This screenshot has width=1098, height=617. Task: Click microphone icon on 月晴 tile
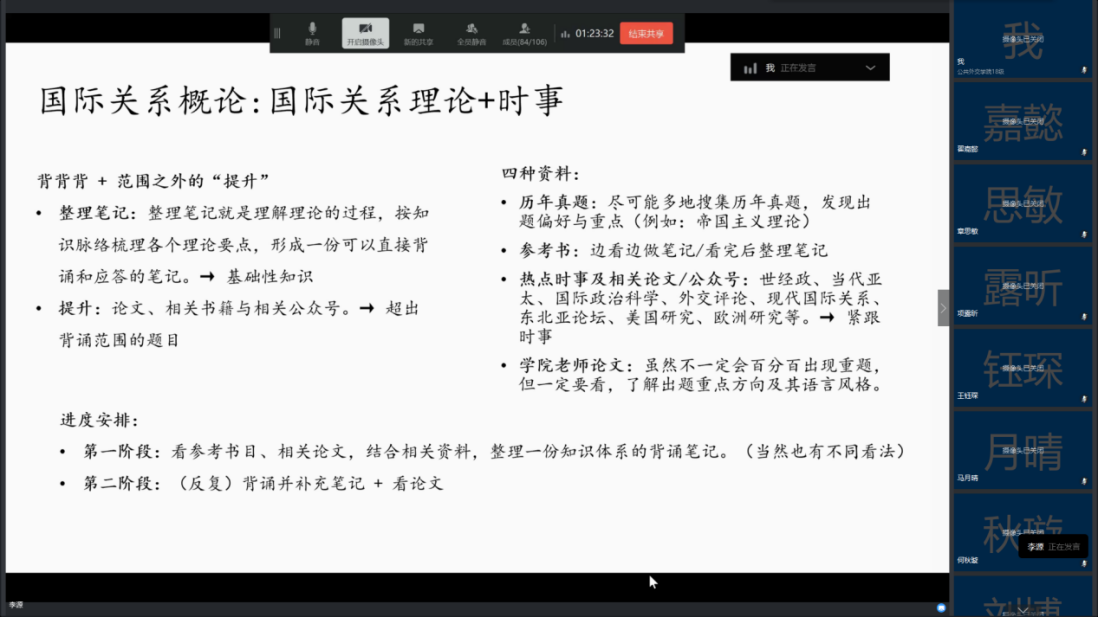1084,479
